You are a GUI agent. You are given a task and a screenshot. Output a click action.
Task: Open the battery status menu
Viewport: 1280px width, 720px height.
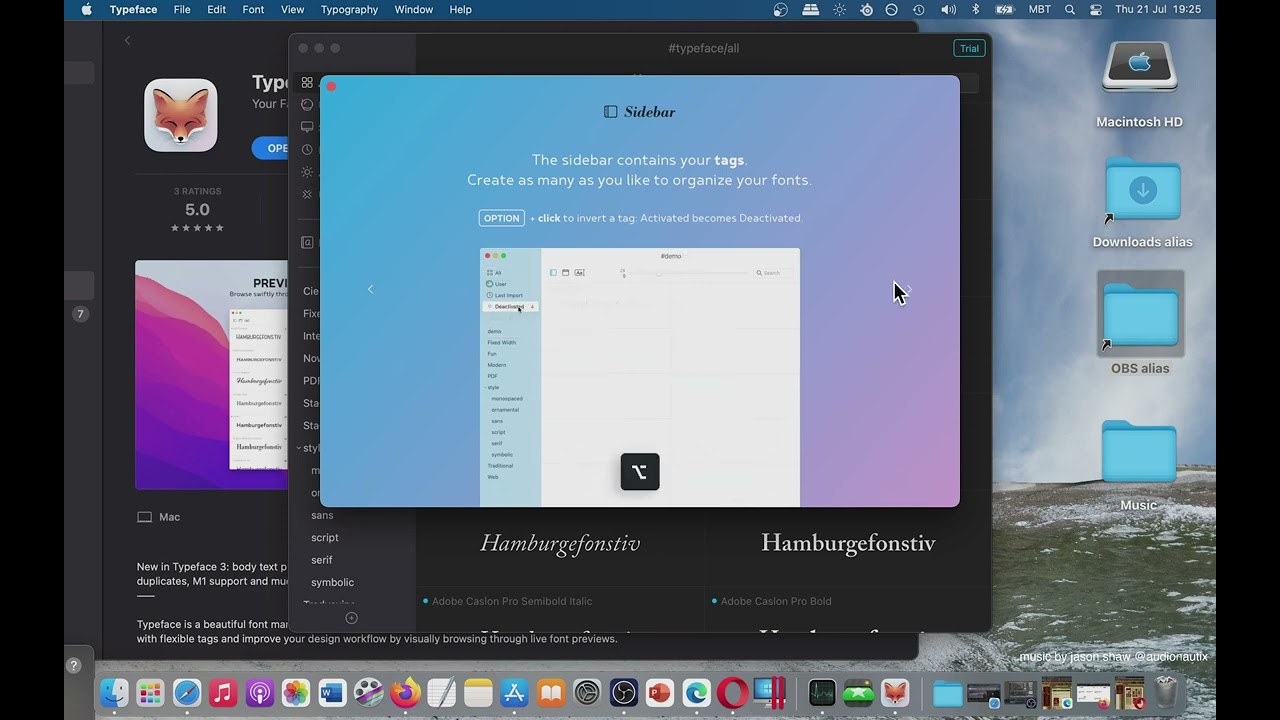pos(1005,9)
